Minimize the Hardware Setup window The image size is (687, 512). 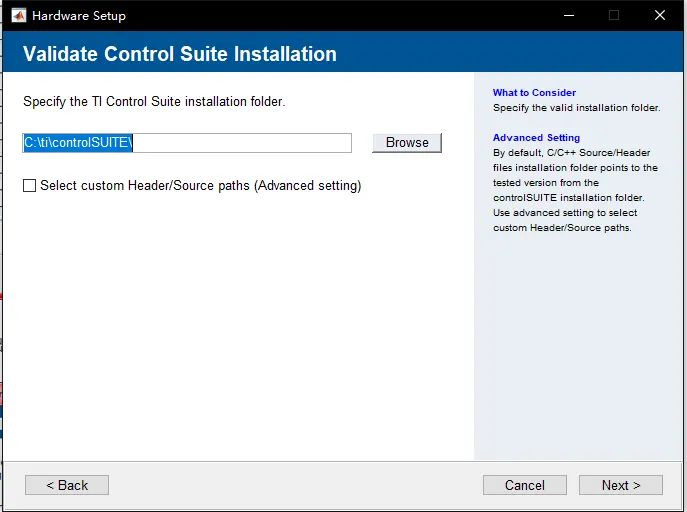tap(569, 15)
